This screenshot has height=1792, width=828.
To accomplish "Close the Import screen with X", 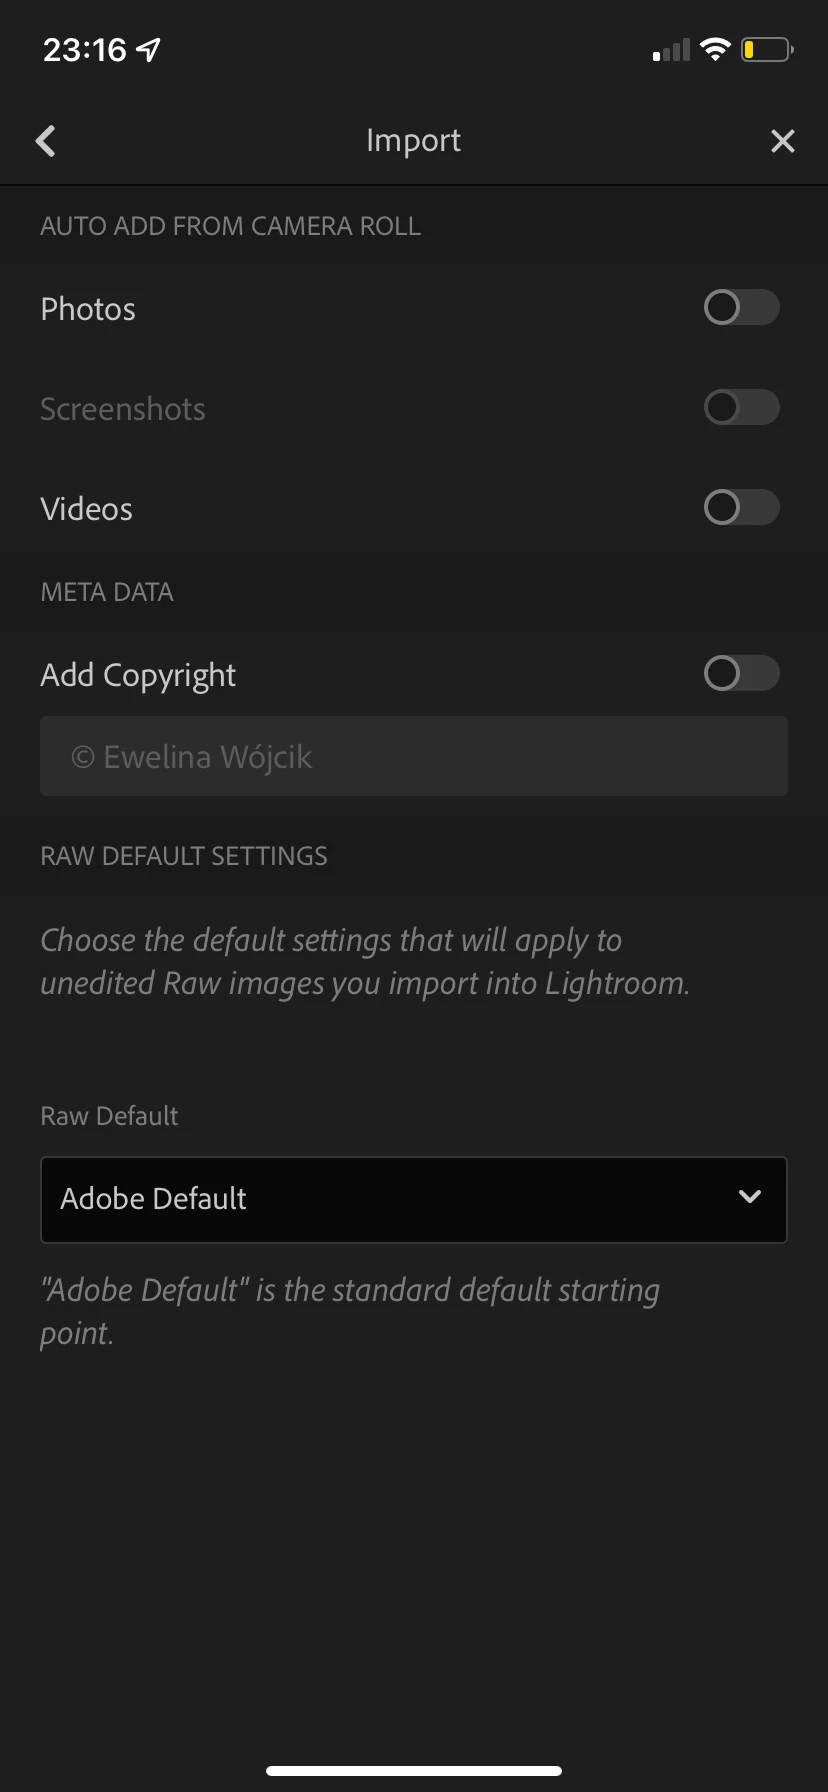I will coord(783,141).
